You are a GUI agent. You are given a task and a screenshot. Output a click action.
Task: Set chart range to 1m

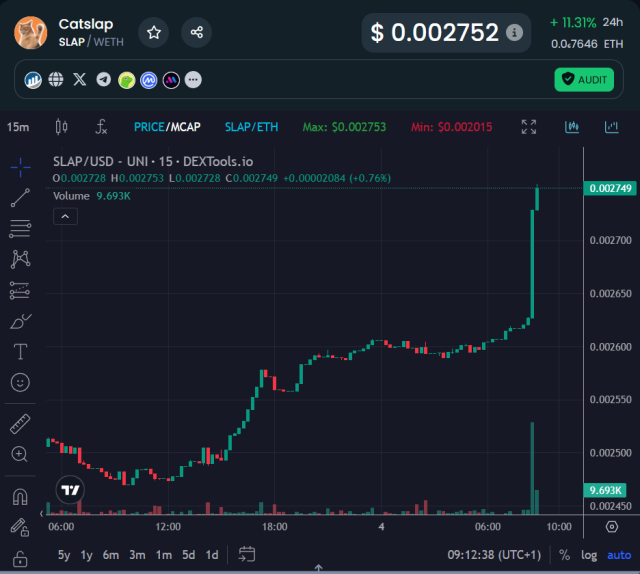(x=164, y=555)
